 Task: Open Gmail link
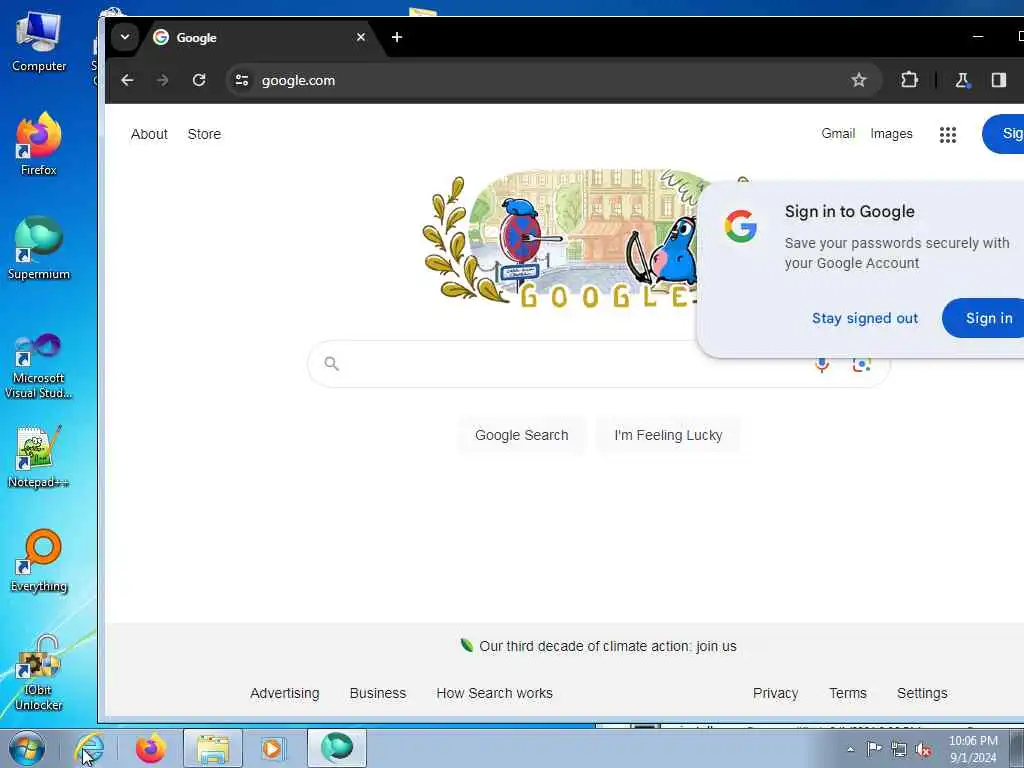[838, 133]
